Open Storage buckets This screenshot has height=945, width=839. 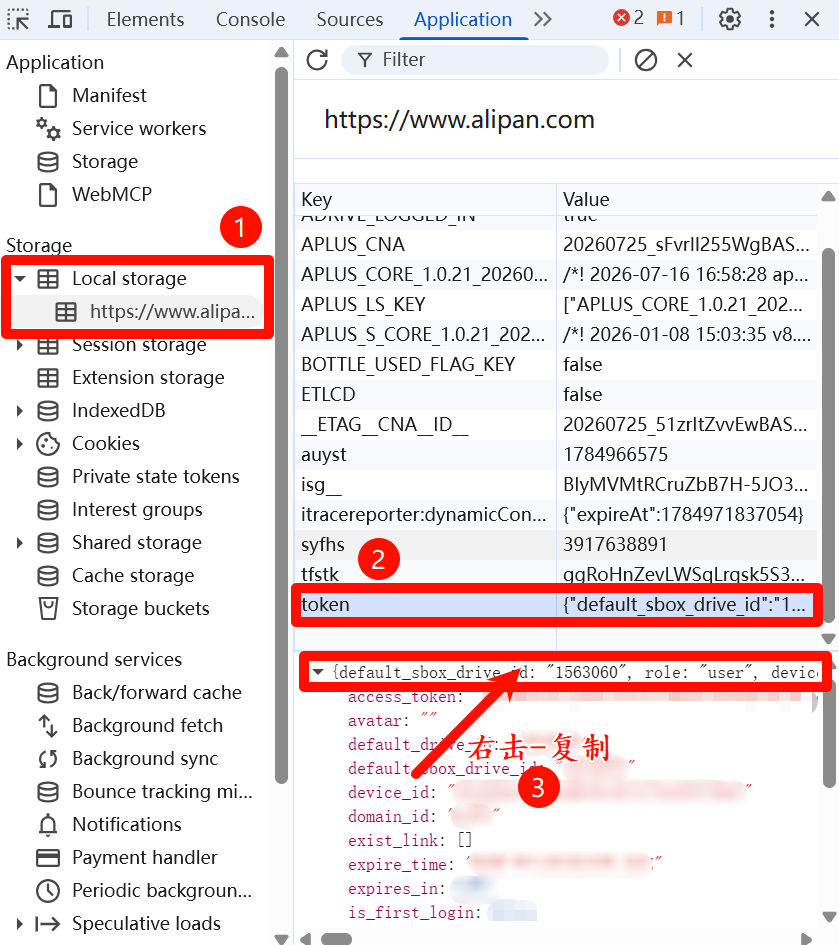(x=140, y=608)
